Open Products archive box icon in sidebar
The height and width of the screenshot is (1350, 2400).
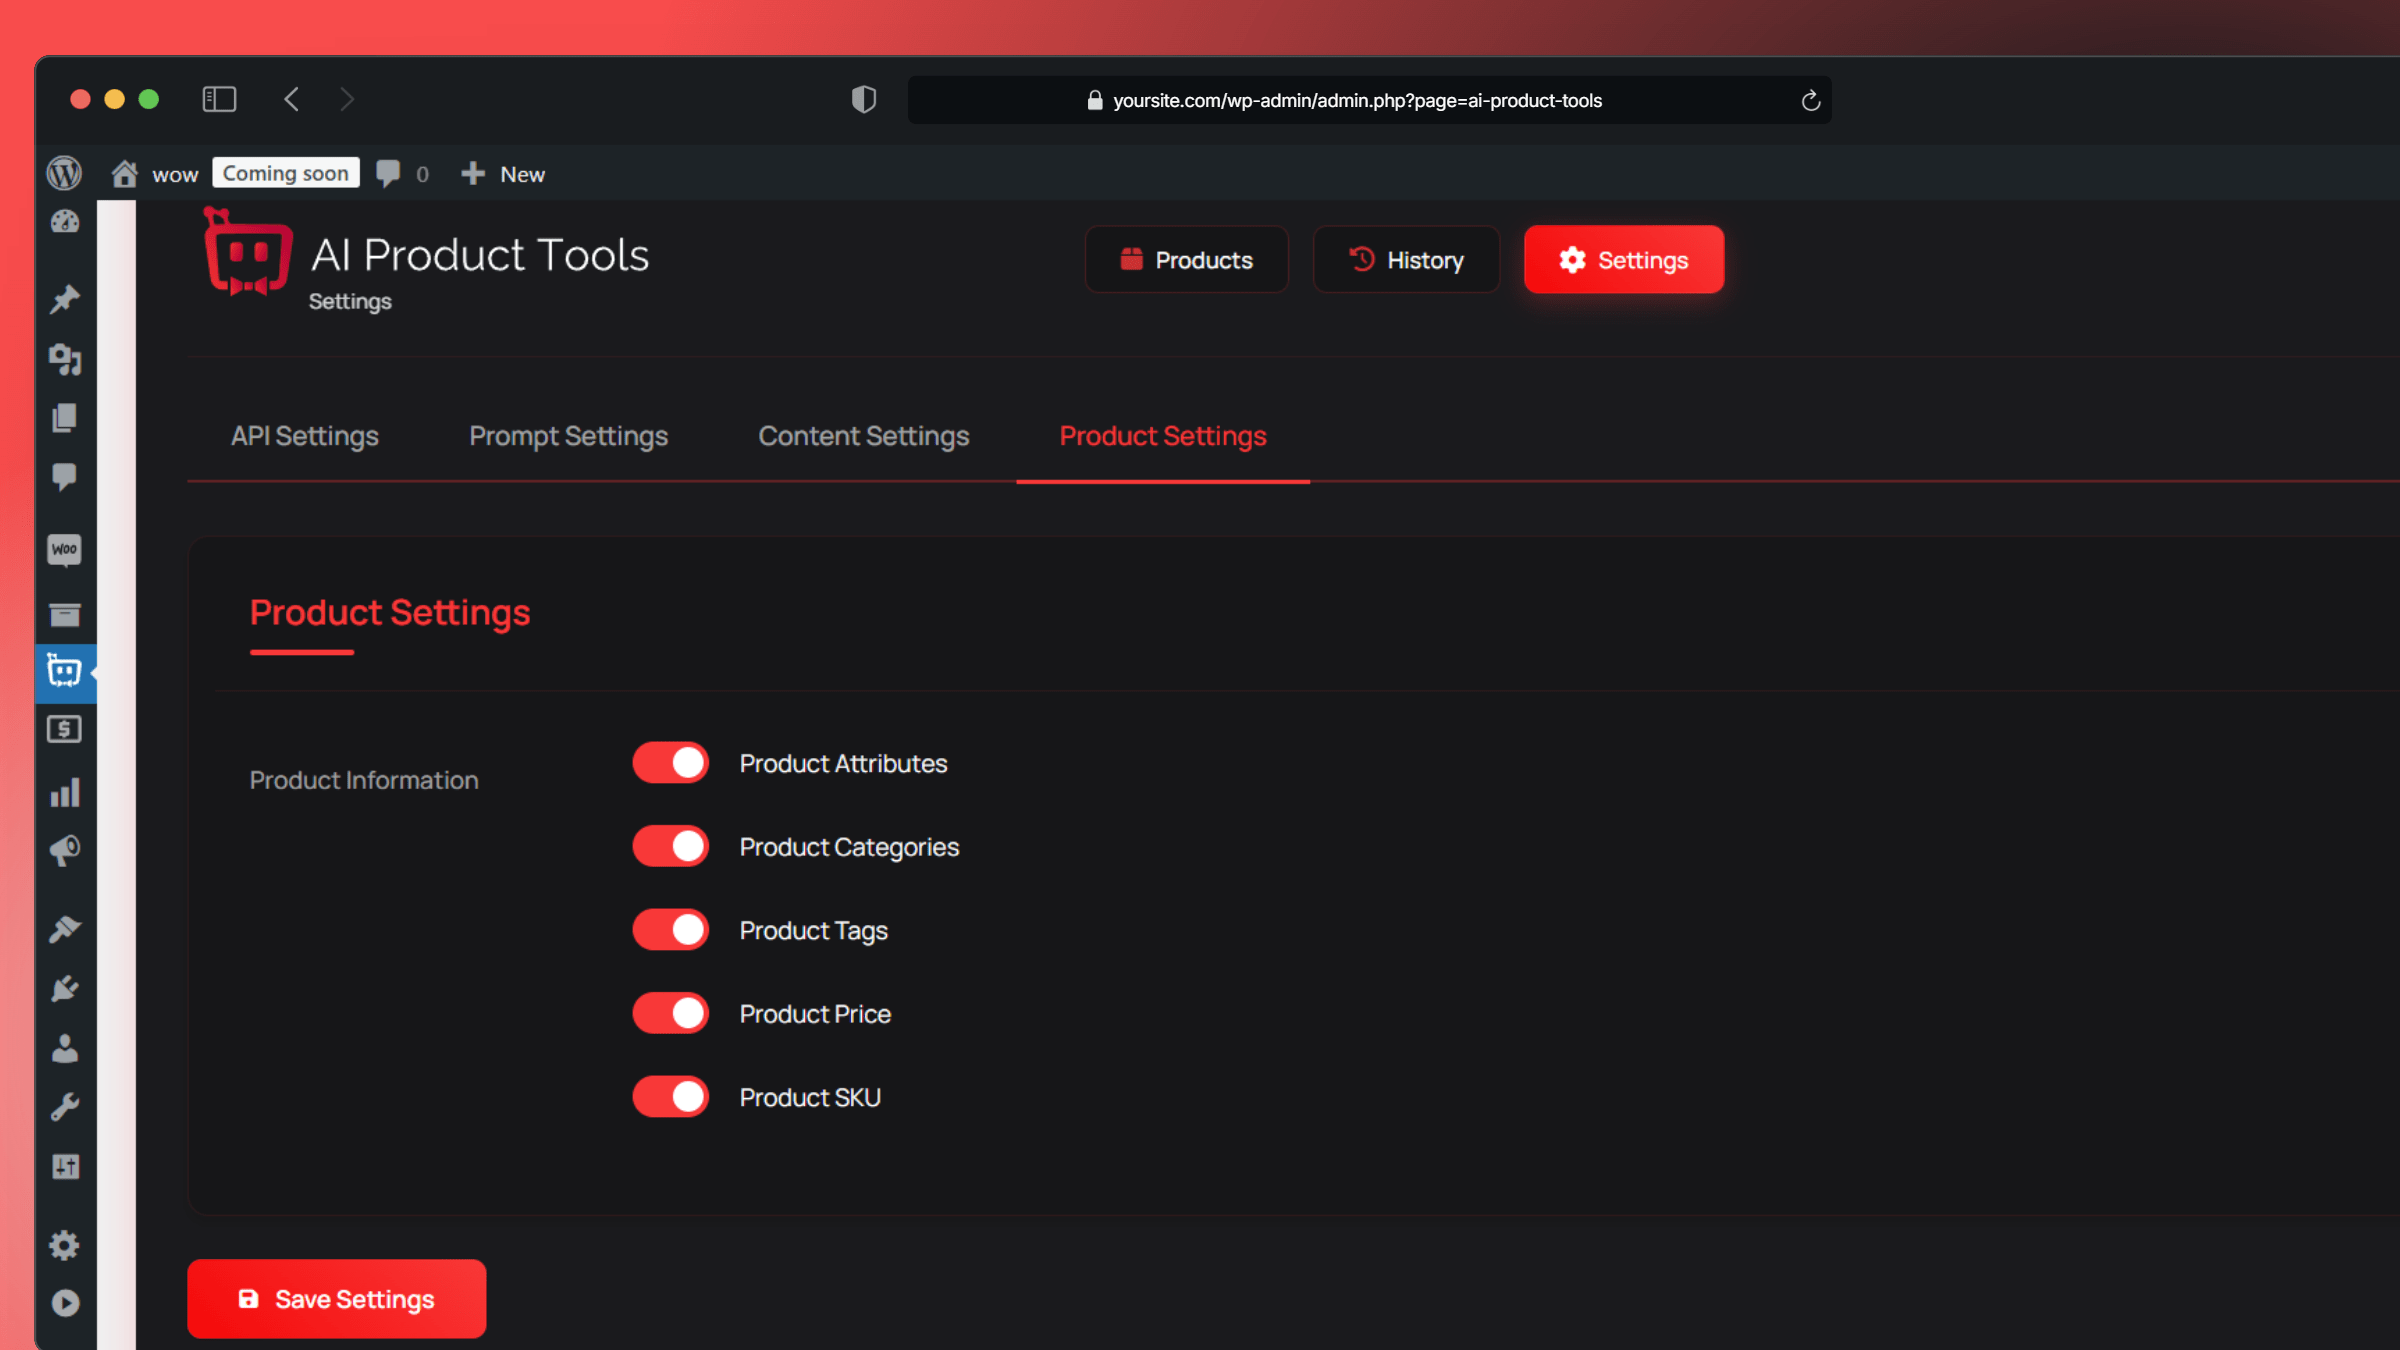[x=65, y=614]
